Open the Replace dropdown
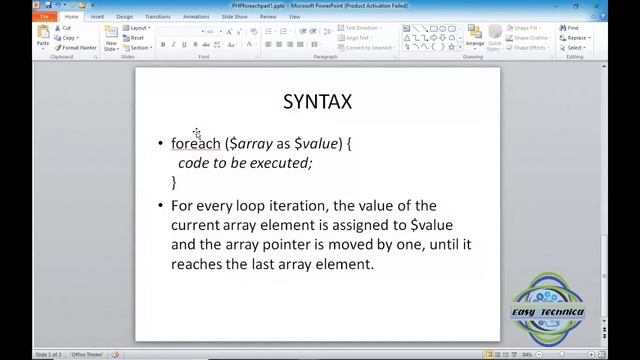The image size is (640, 360). [575, 38]
